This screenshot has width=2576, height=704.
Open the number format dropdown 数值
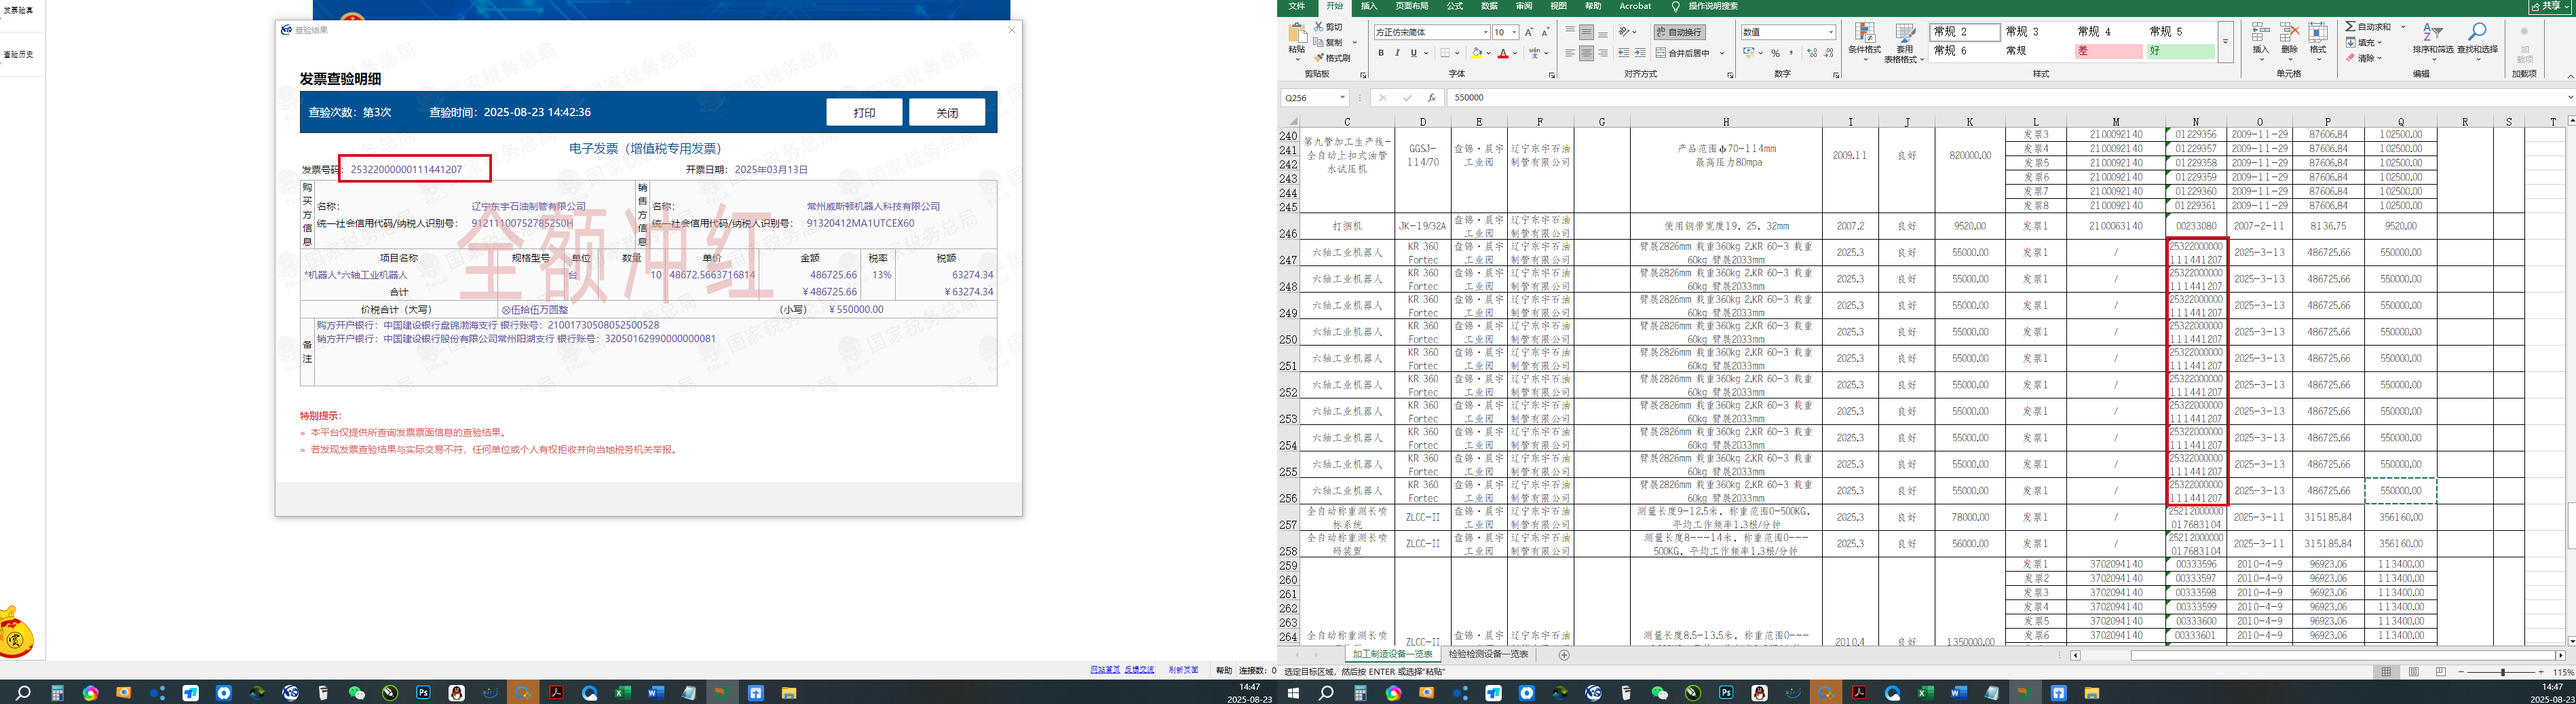click(x=1831, y=32)
